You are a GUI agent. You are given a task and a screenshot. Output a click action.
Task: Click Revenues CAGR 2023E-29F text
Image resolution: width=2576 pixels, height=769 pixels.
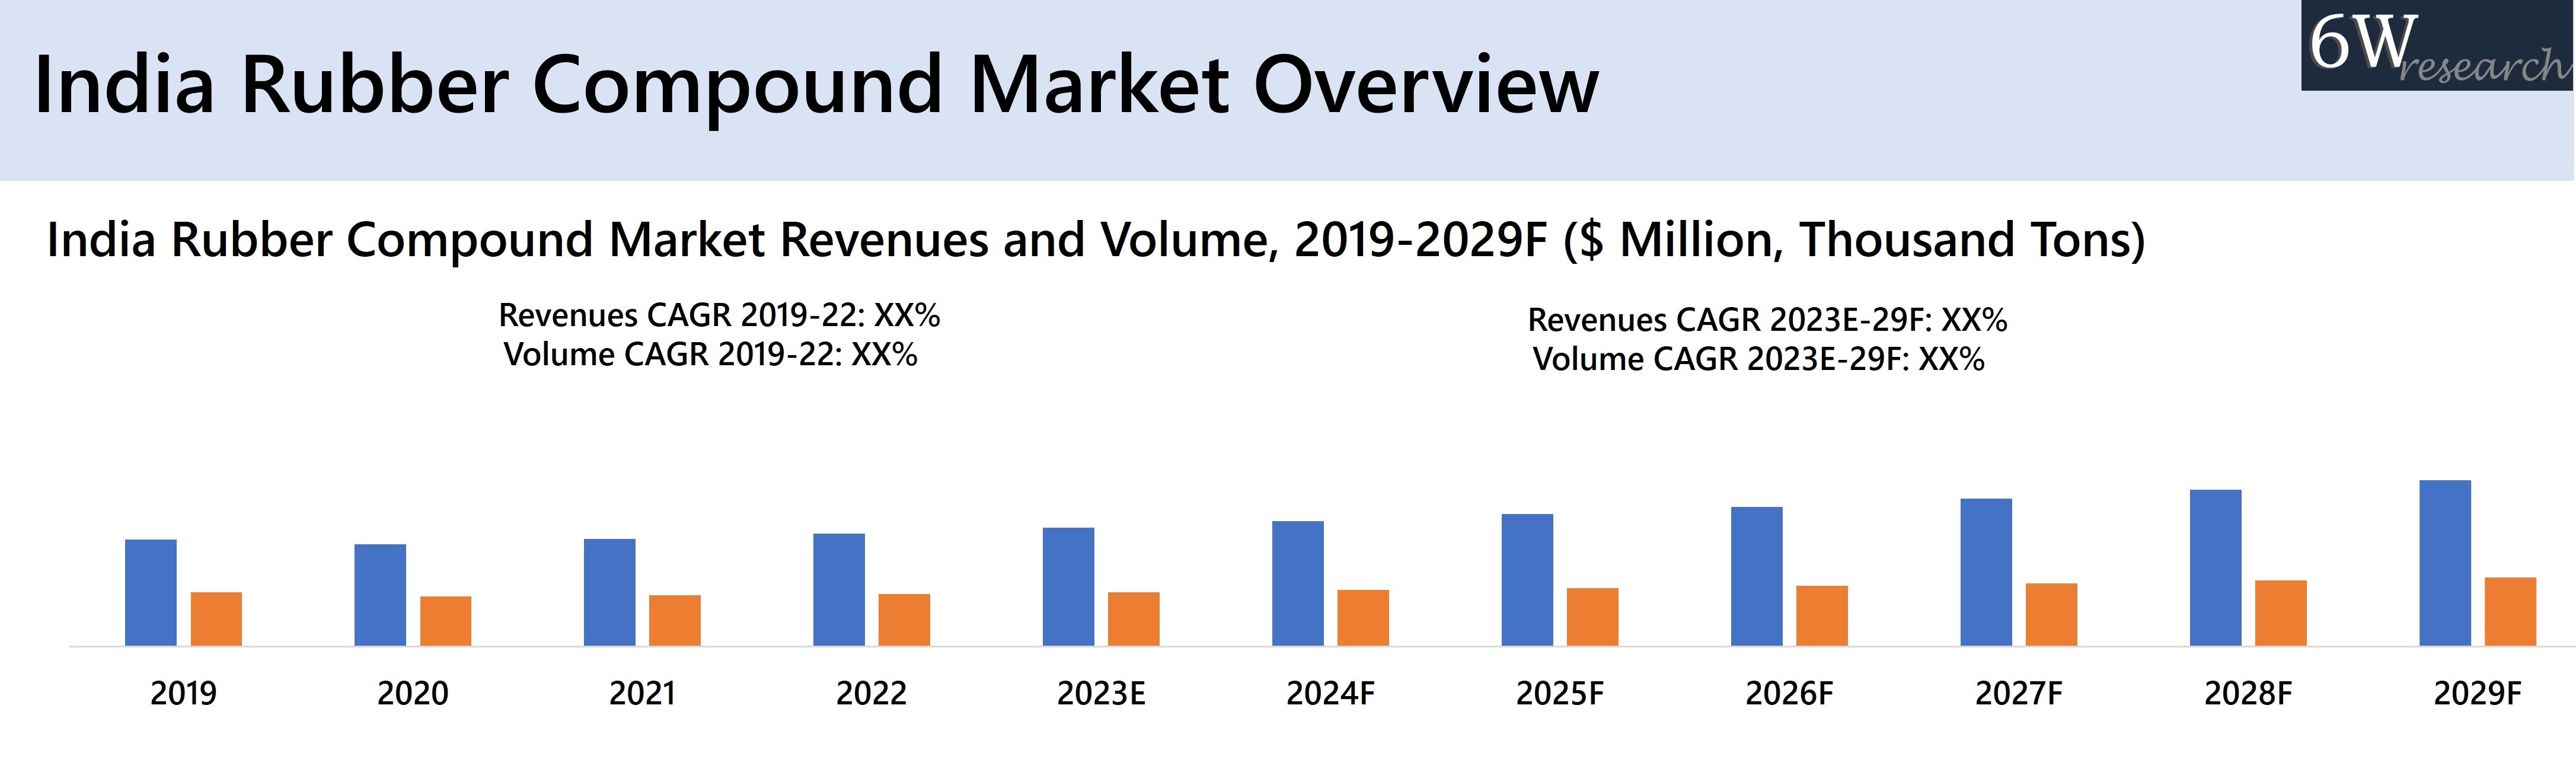click(1767, 320)
